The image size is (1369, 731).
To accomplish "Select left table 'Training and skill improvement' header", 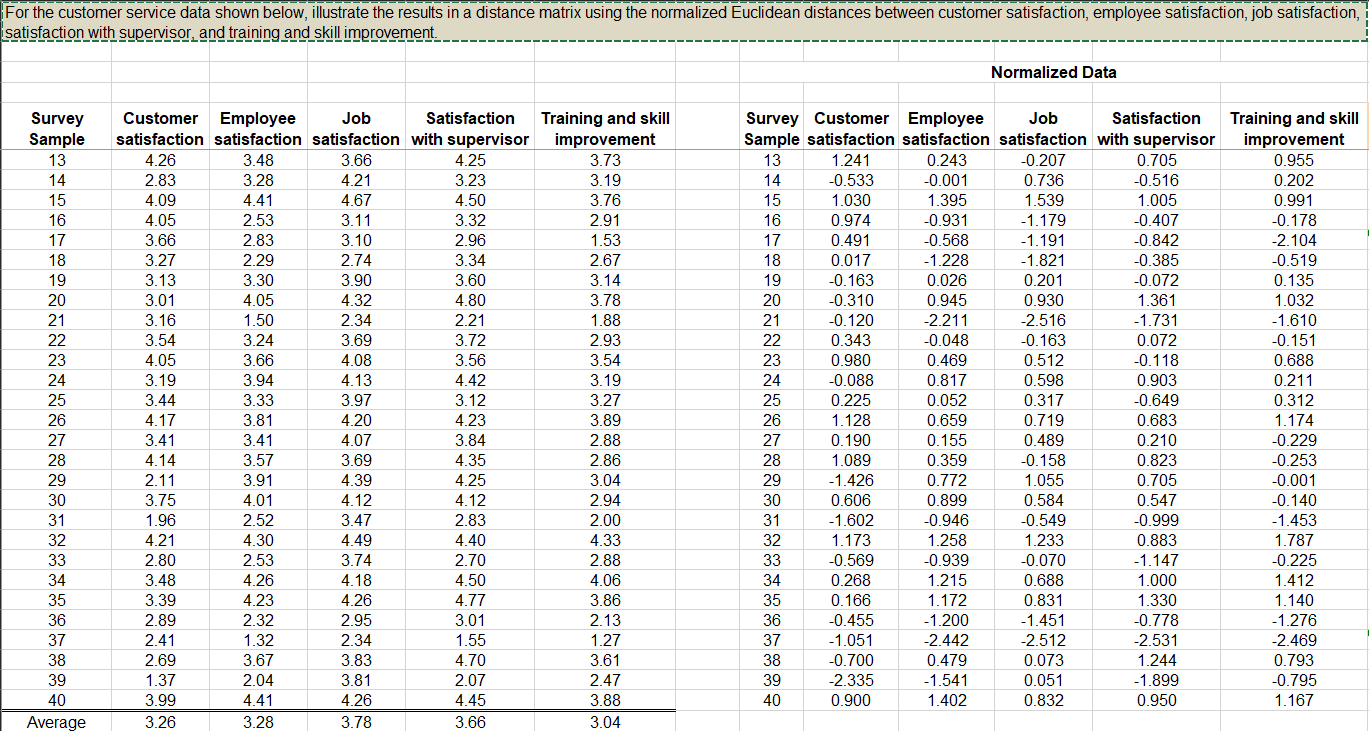I will click(605, 129).
